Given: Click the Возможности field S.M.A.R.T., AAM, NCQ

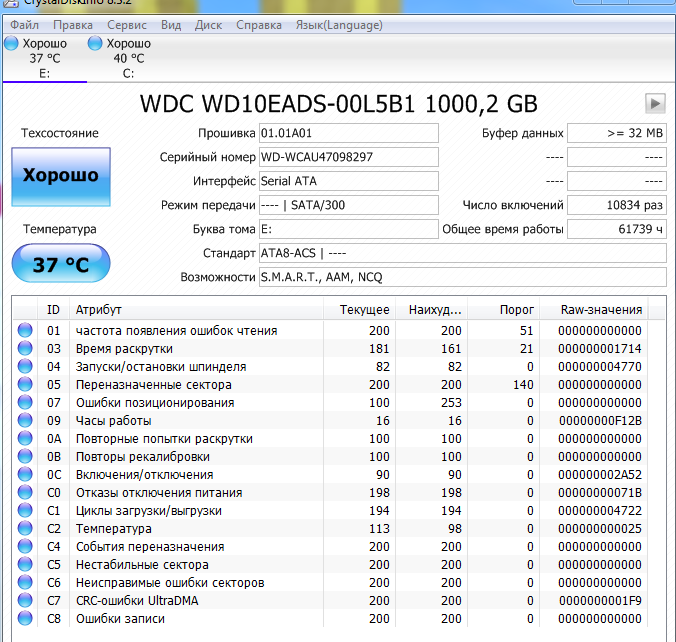Looking at the screenshot, I should pyautogui.click(x=463, y=277).
